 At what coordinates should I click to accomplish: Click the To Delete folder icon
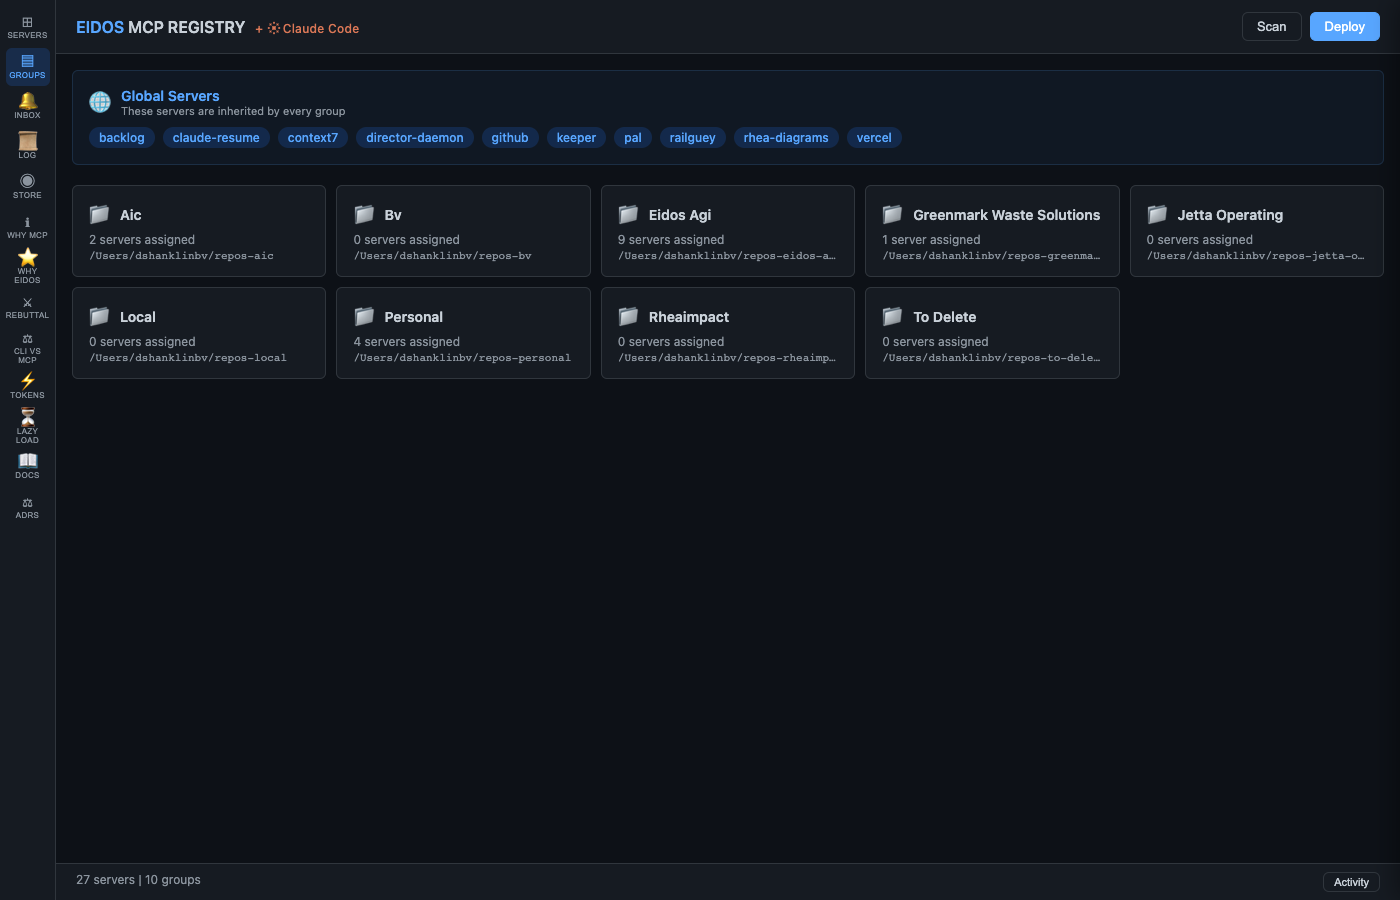[892, 316]
